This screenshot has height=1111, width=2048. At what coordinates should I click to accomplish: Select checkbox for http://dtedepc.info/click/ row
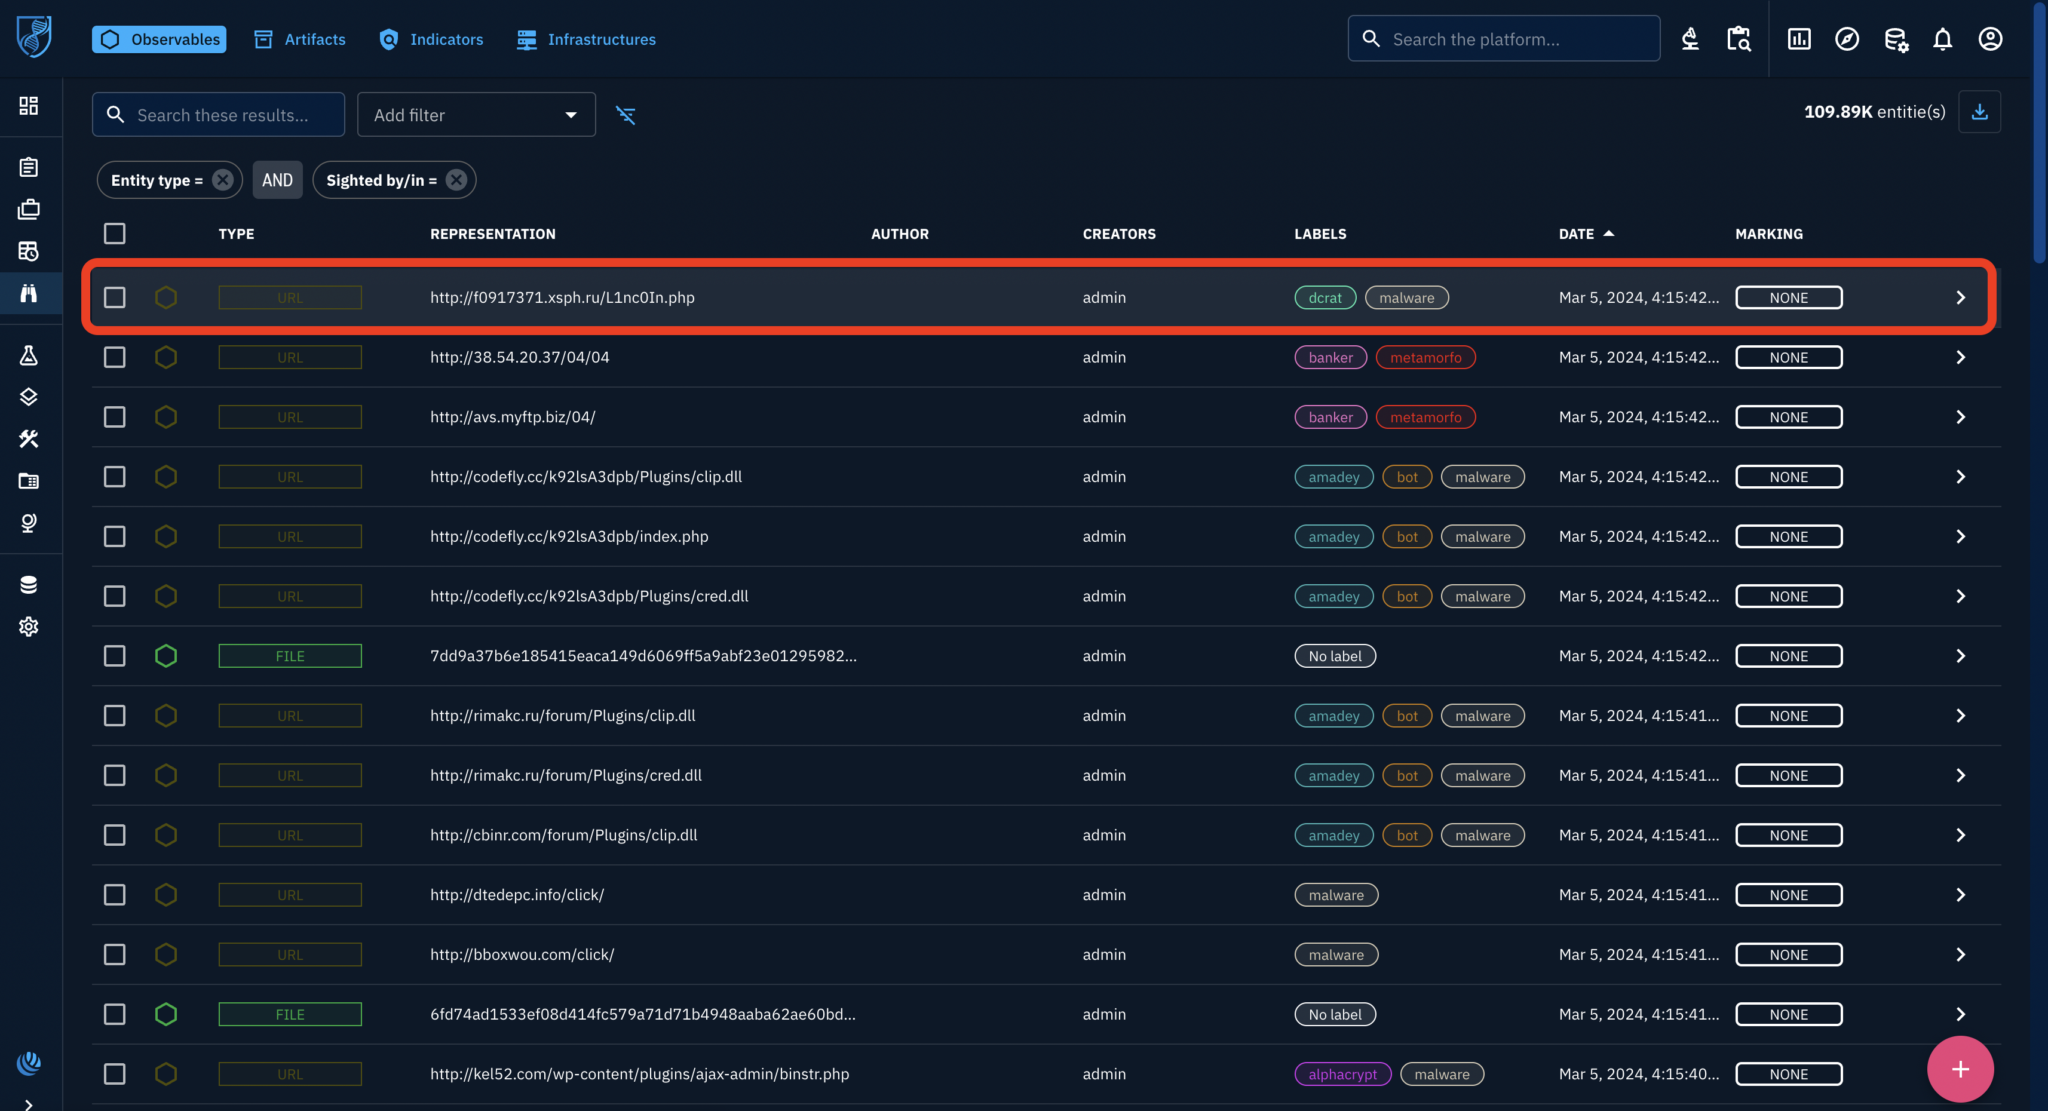click(x=115, y=895)
